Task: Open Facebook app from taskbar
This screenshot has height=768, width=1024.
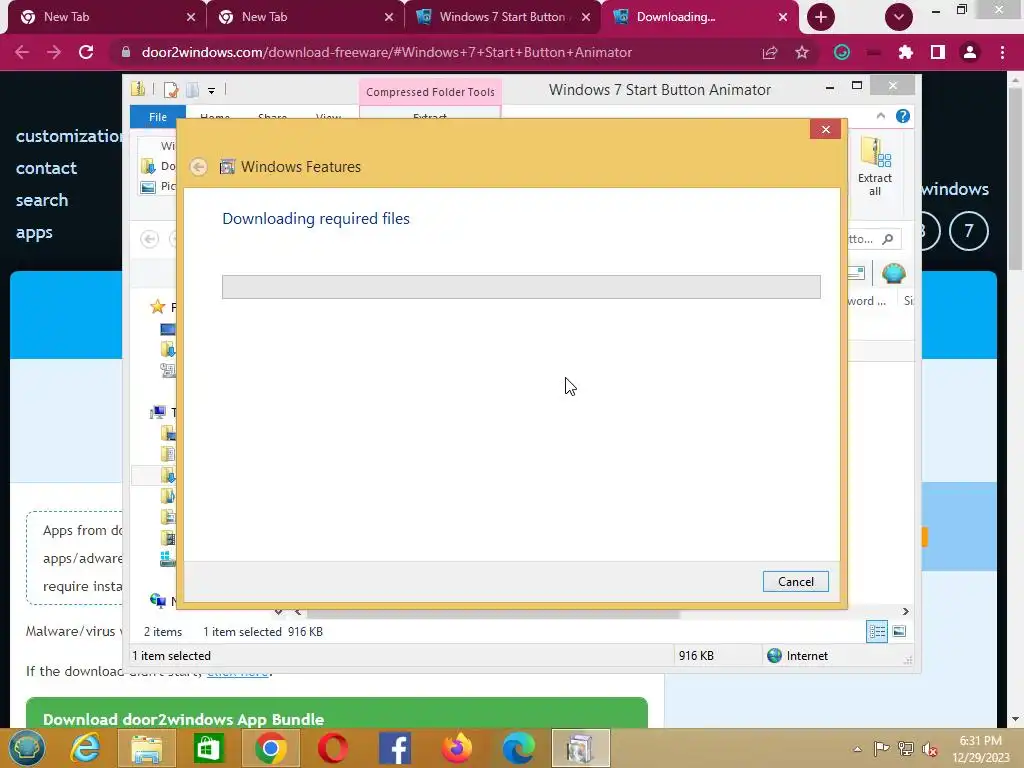Action: point(394,748)
